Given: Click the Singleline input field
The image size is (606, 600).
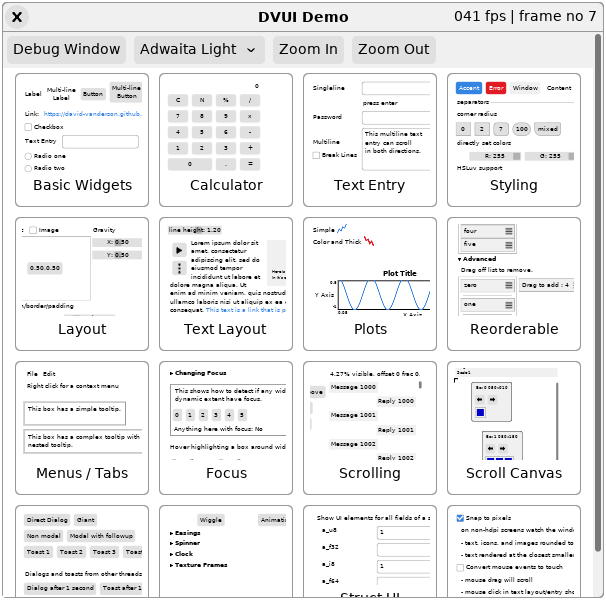Looking at the screenshot, I should click(396, 88).
